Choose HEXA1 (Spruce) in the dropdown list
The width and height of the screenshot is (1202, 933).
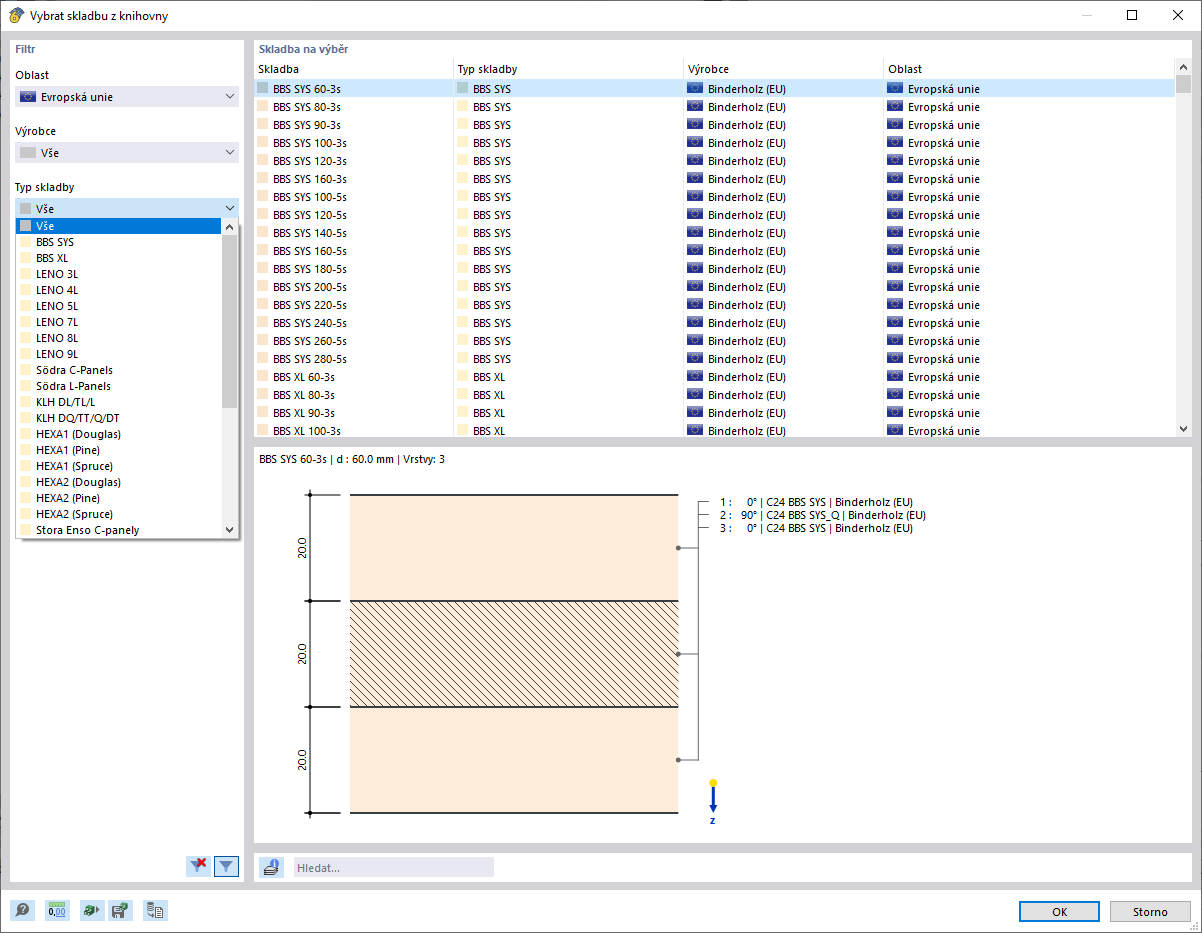click(x=119, y=466)
